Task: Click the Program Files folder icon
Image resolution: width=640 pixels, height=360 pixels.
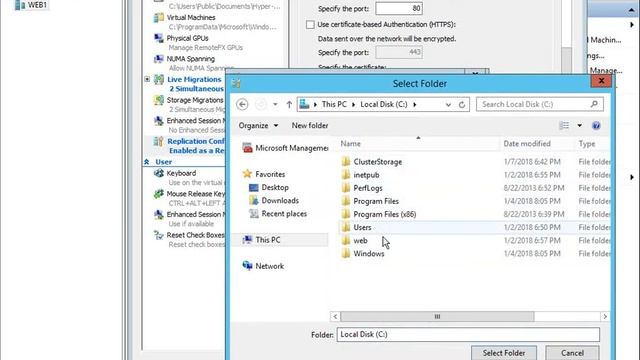Action: click(346, 201)
